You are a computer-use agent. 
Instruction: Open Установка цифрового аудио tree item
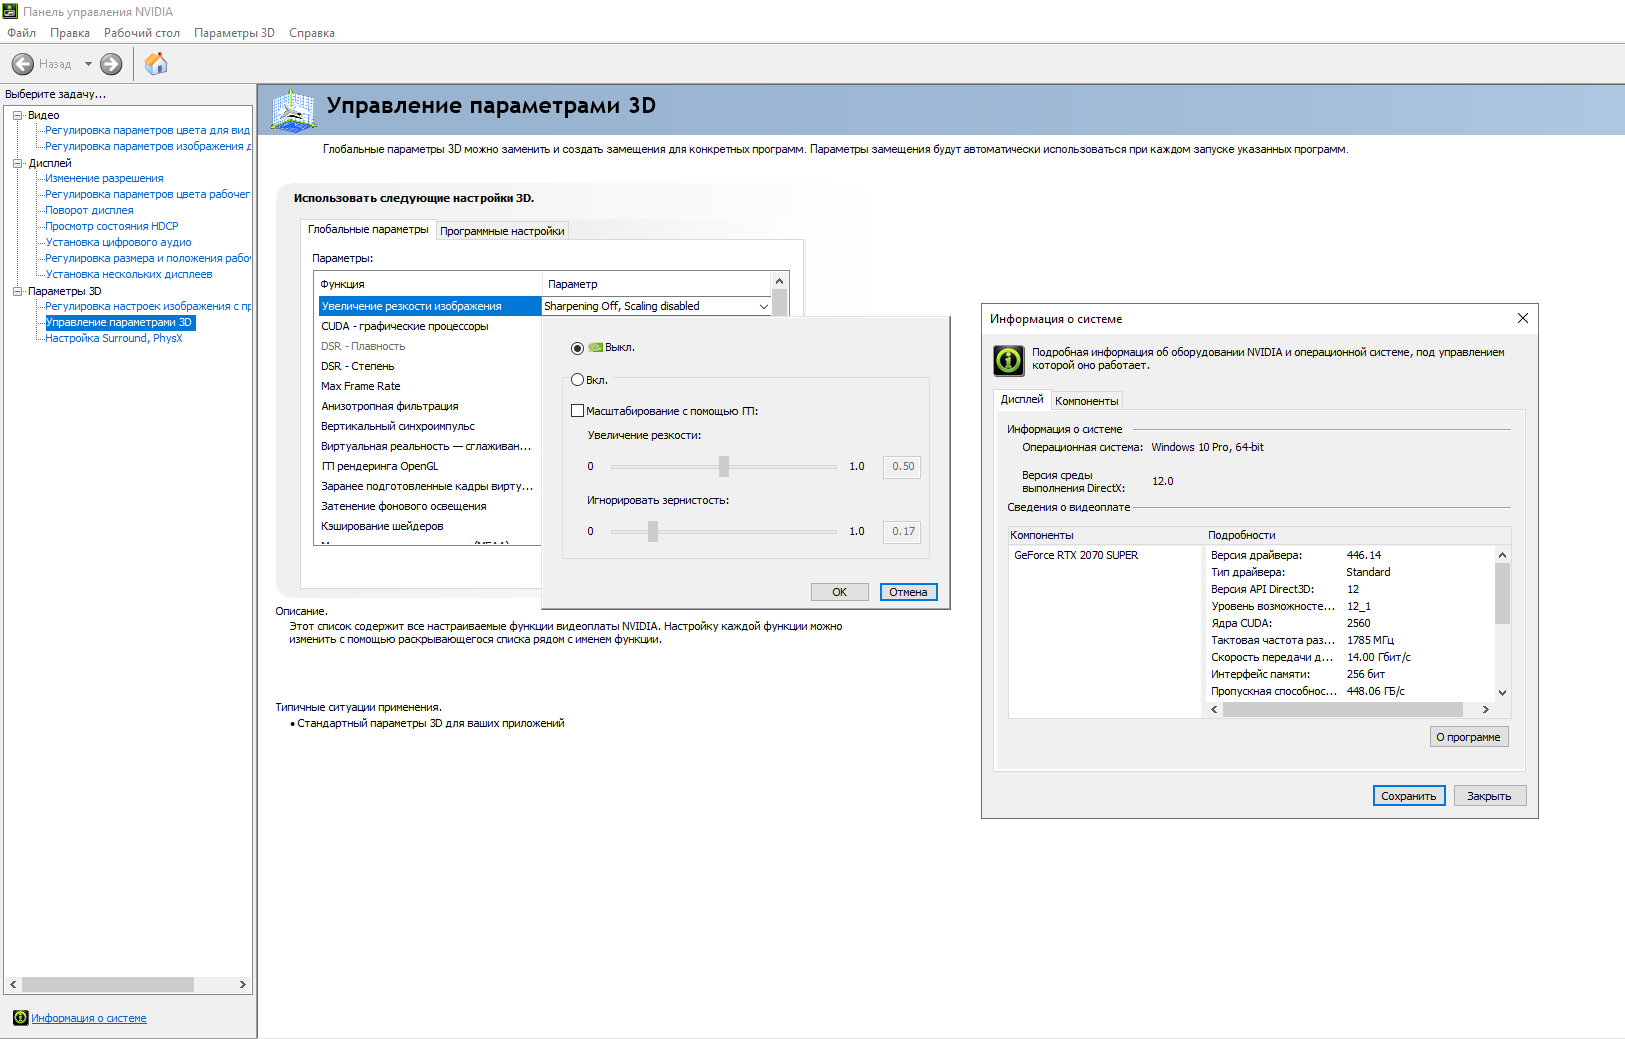[x=118, y=242]
